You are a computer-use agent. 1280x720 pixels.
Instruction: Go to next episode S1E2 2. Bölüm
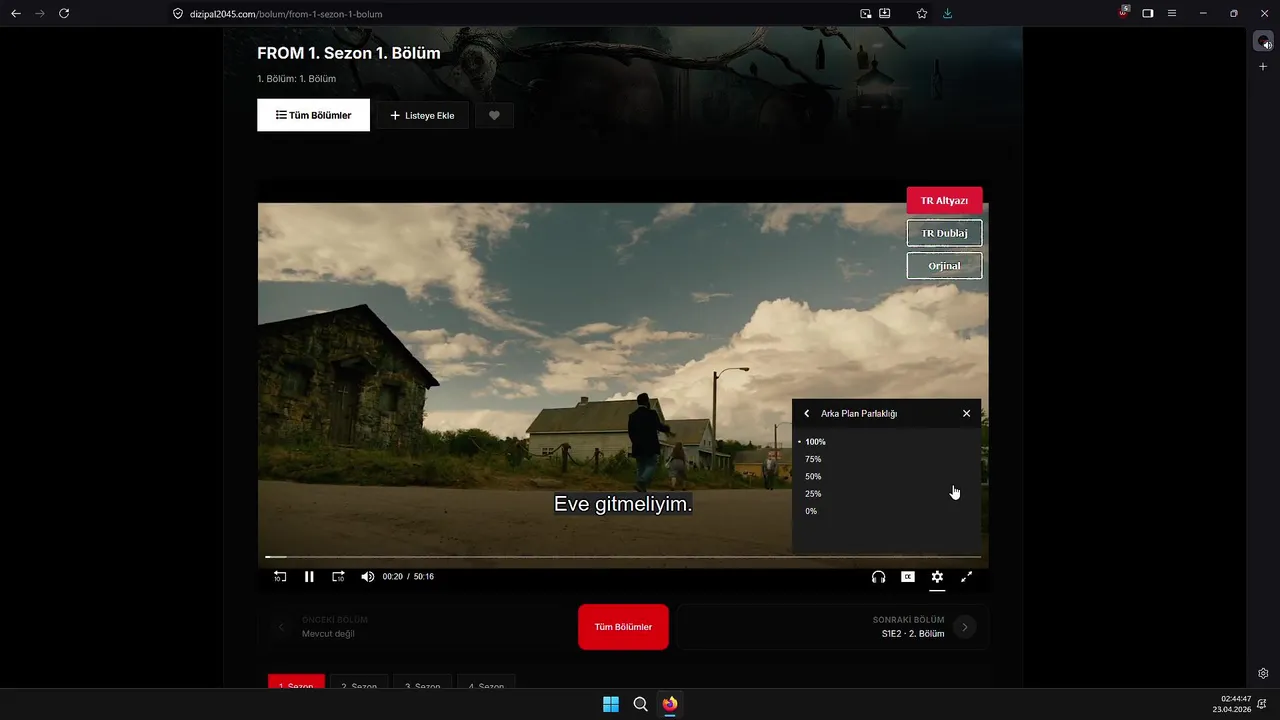(x=833, y=627)
